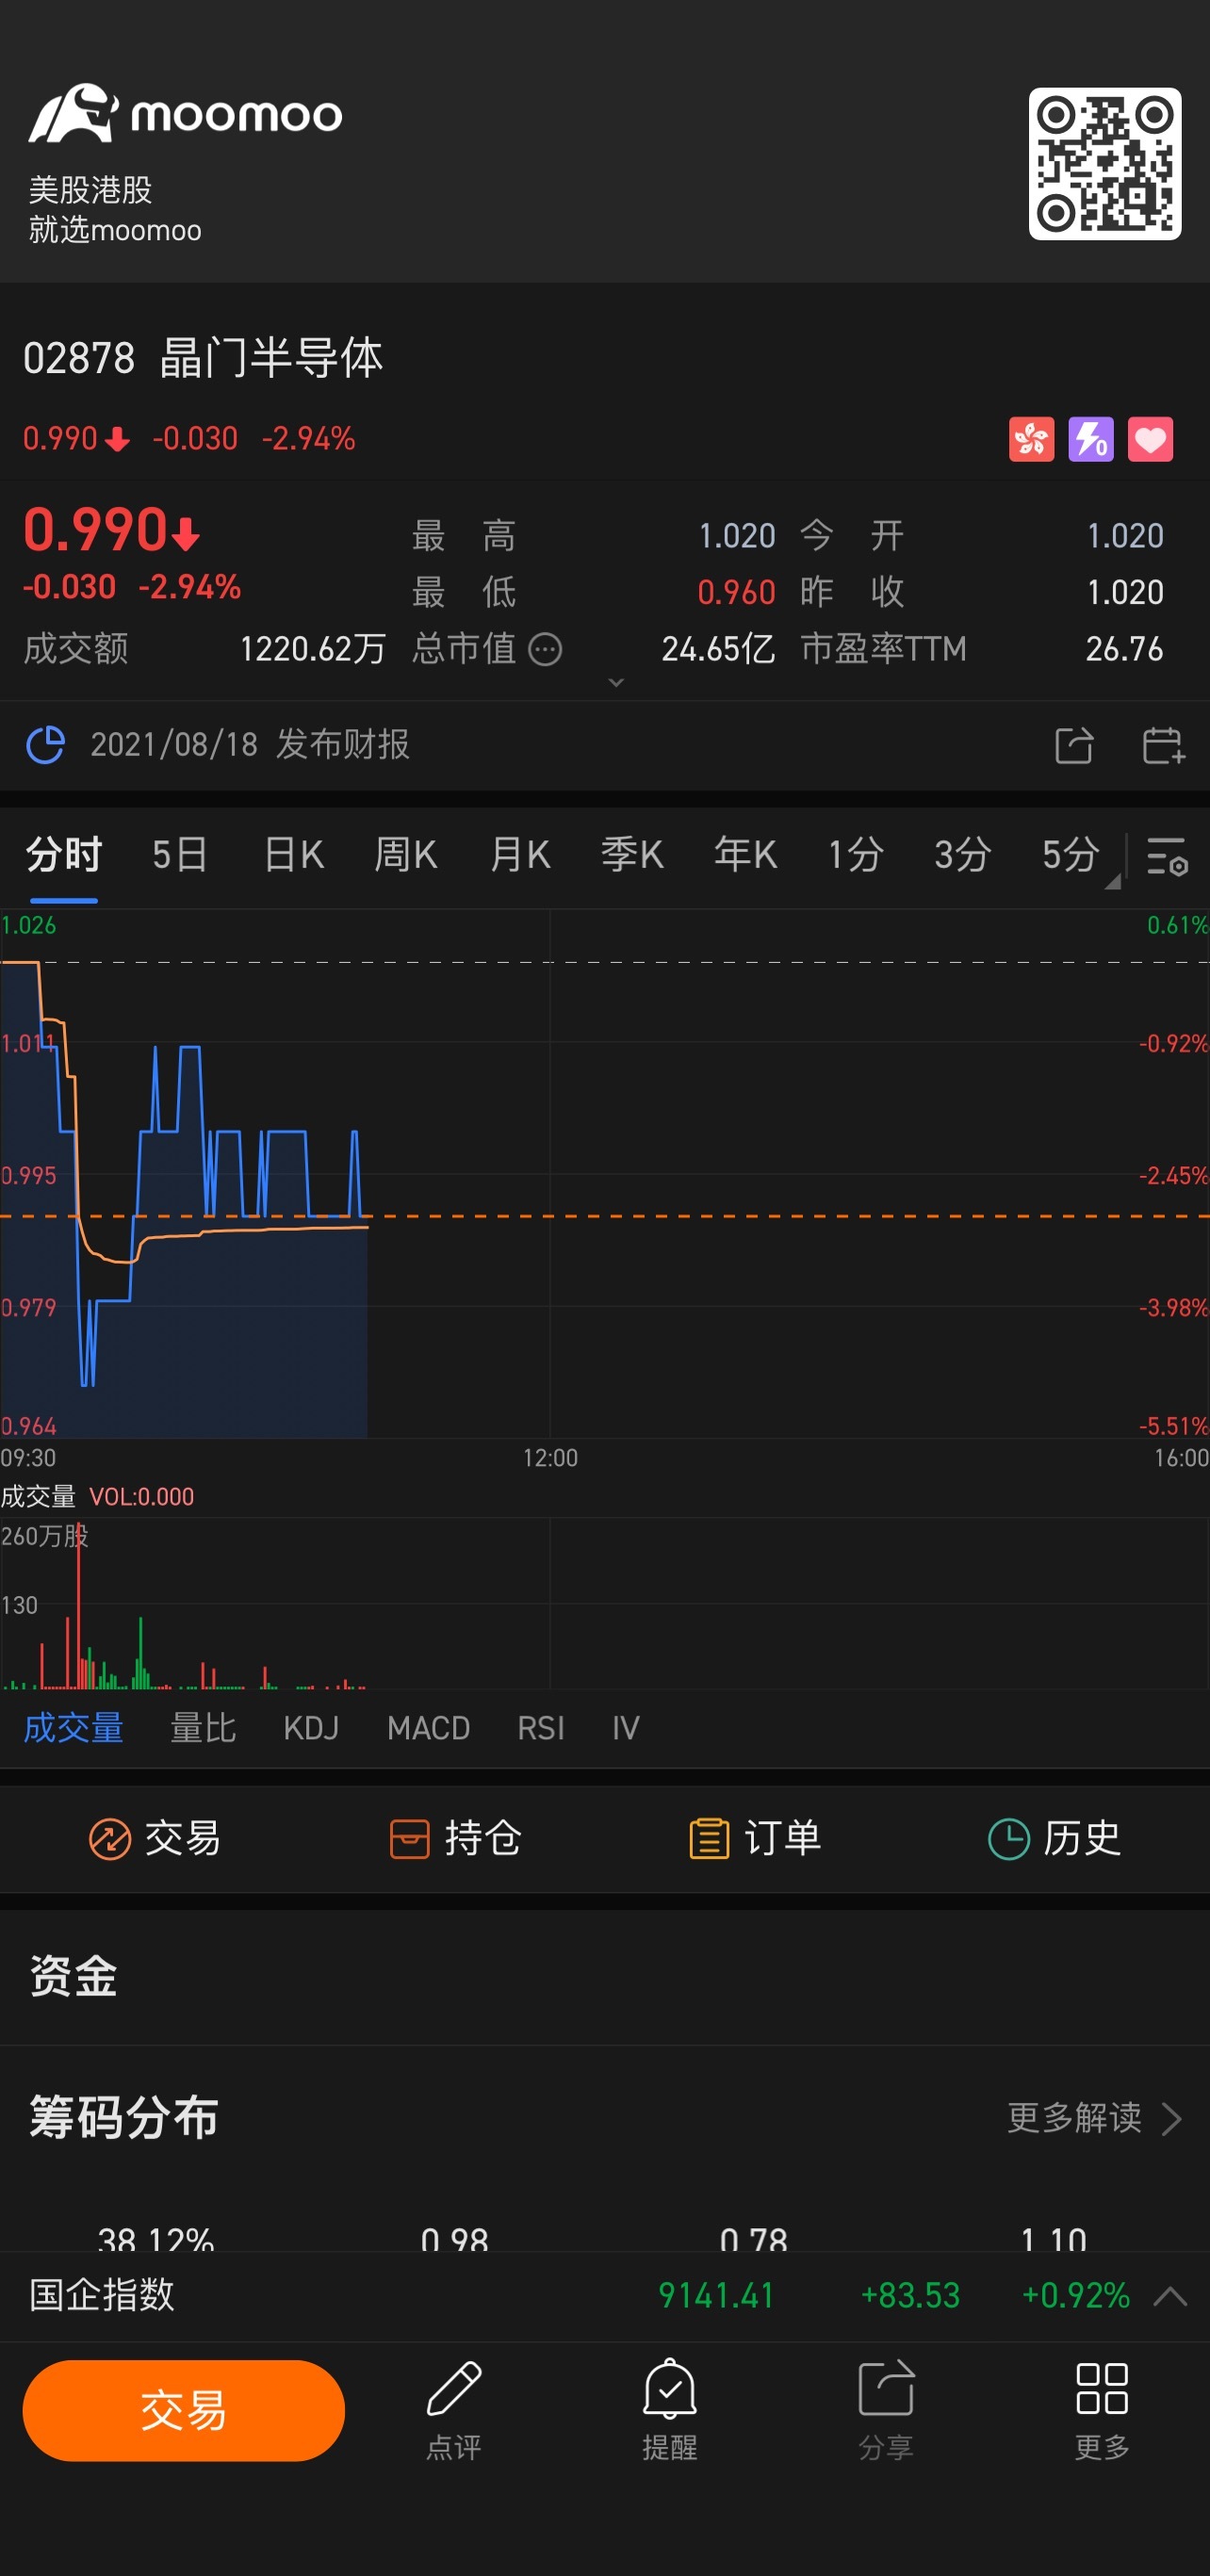Screen dimensions: 1210x2576
Task: Expand the quote details chevron
Action: coord(616,682)
